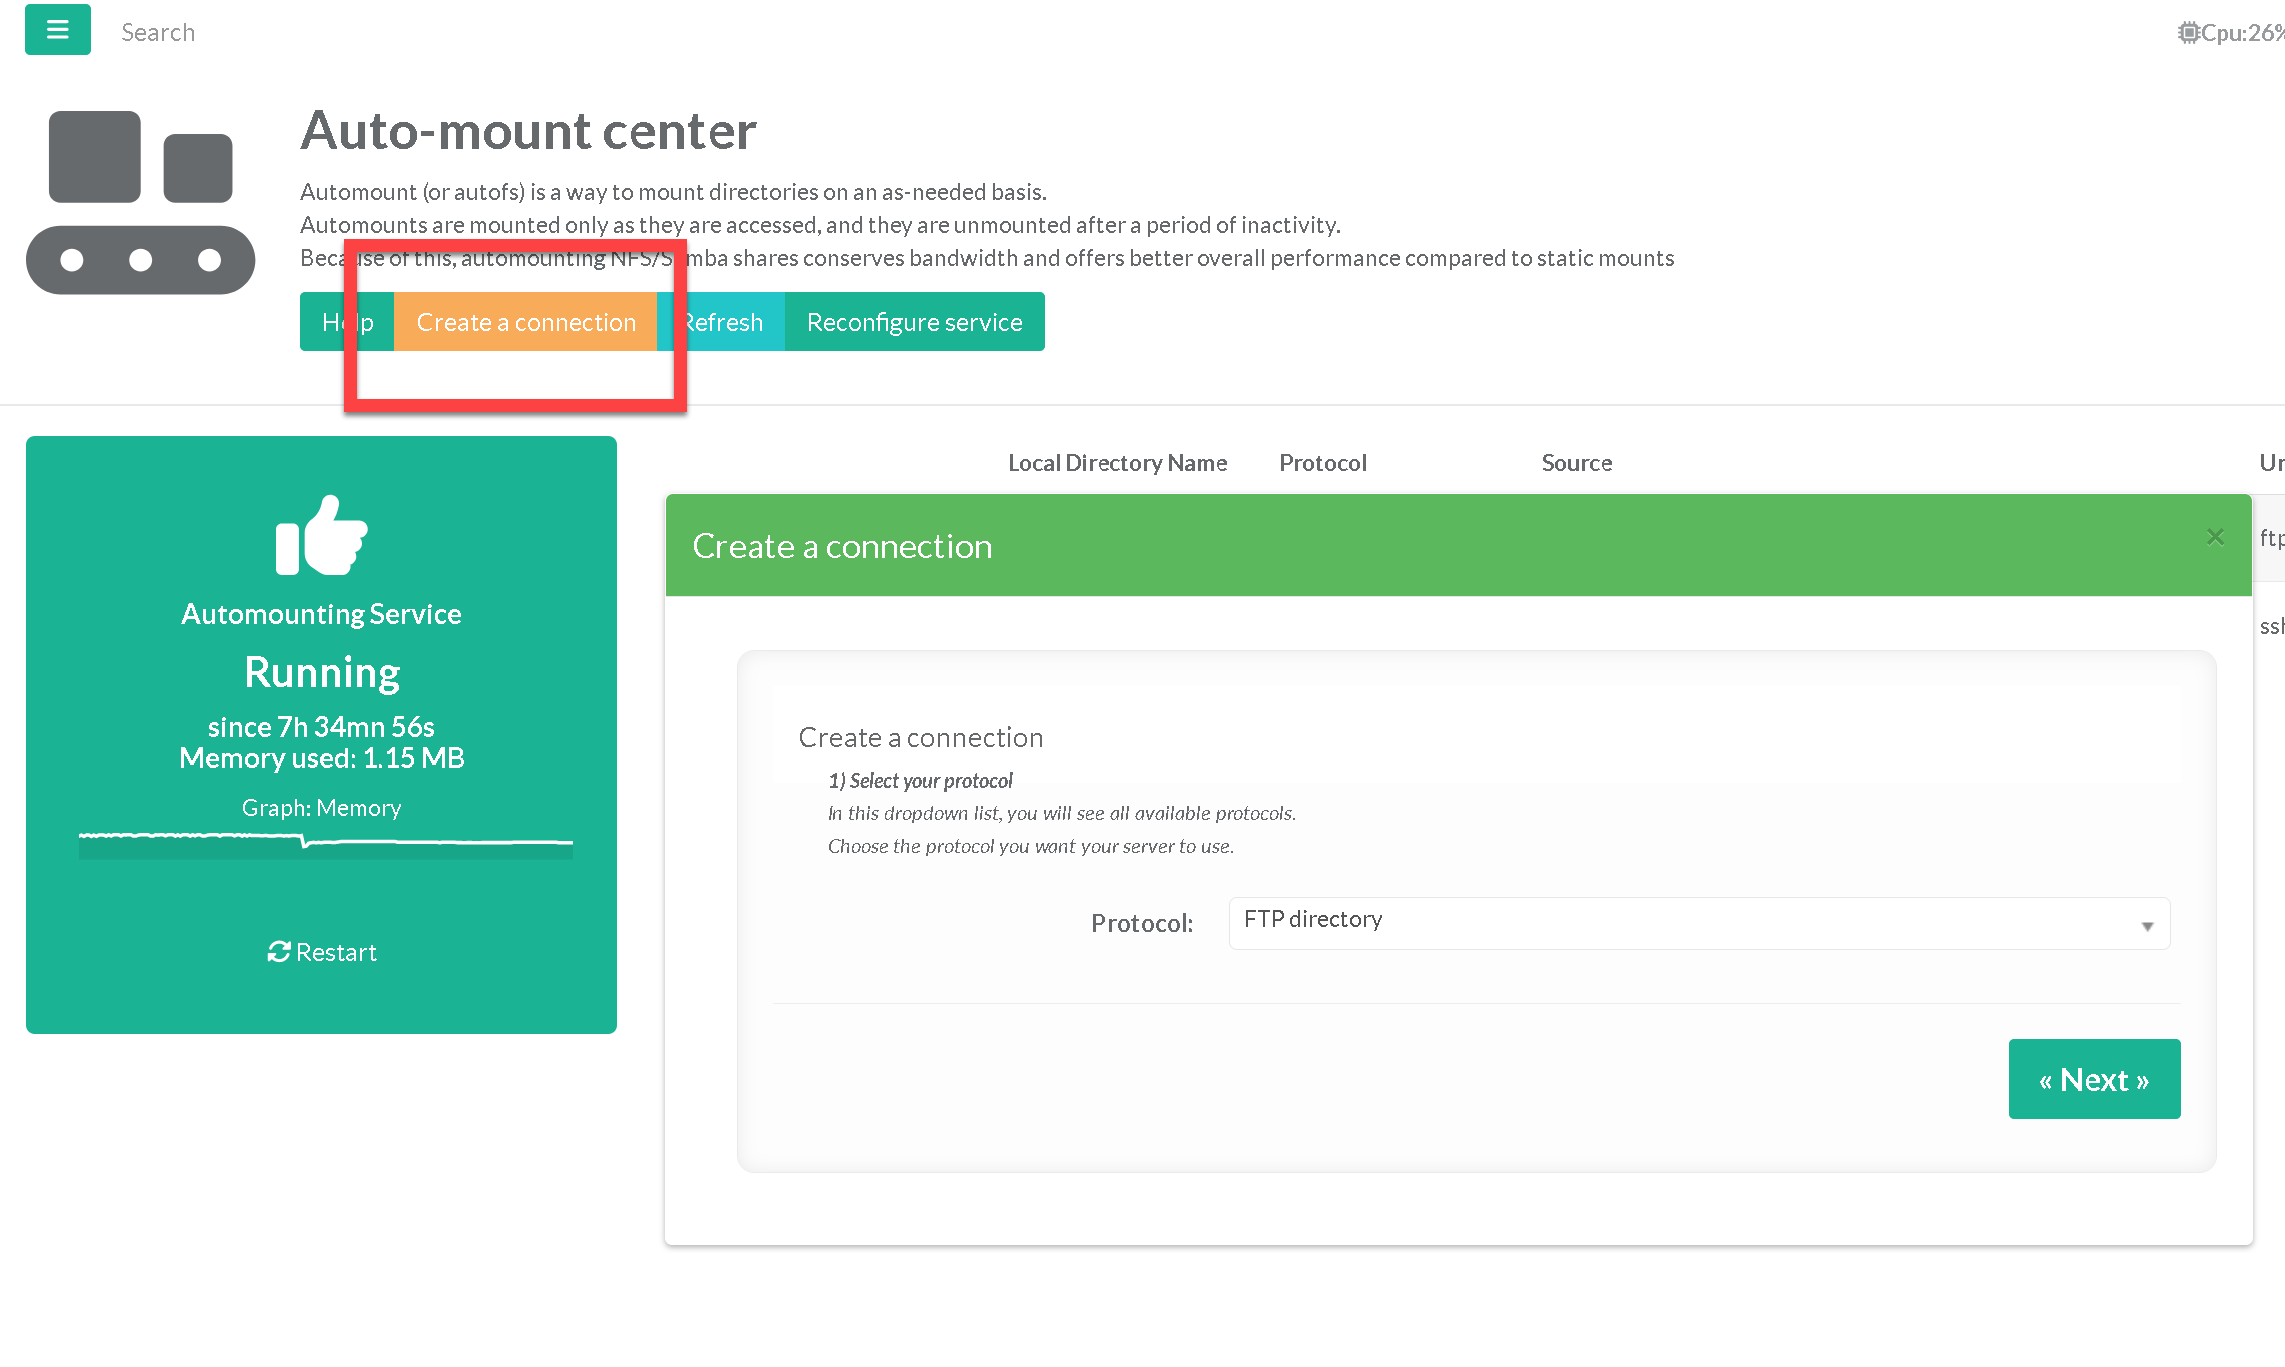
Task: Sort by Source column header
Action: pos(1576,463)
